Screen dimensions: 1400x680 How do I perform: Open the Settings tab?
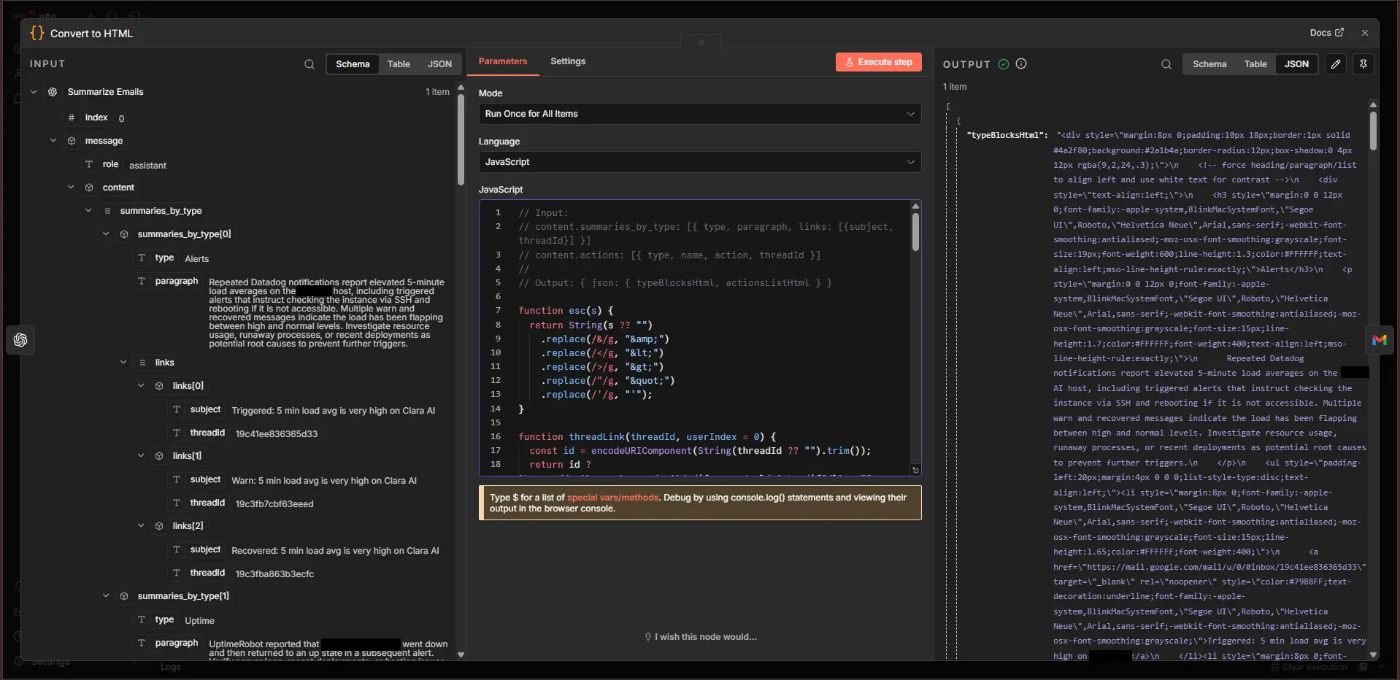[567, 62]
